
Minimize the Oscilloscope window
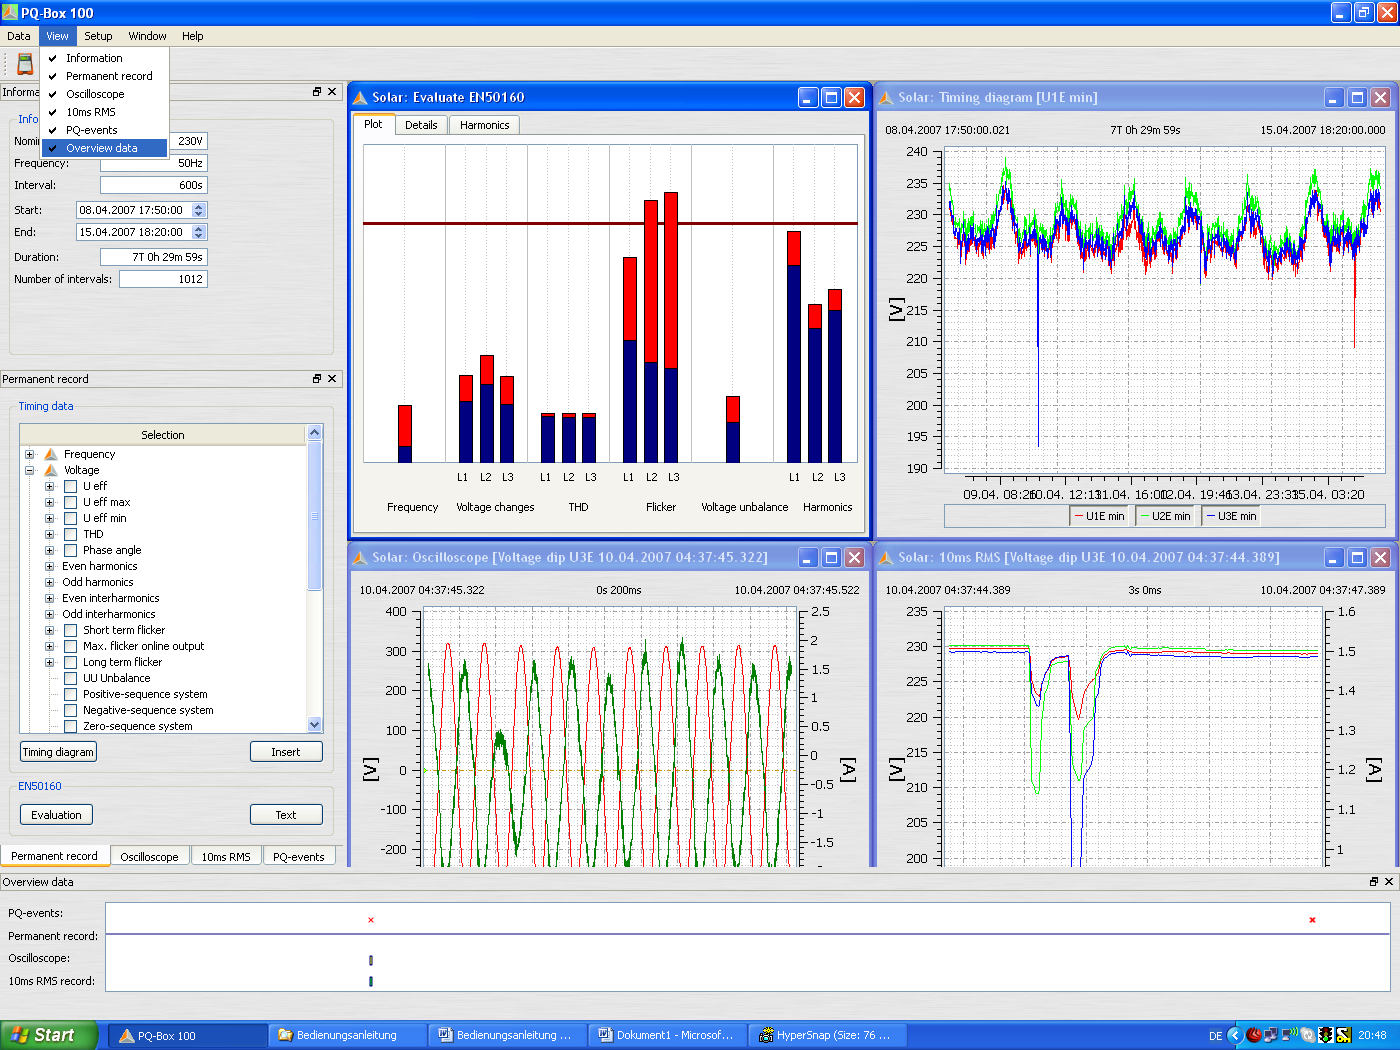coord(808,557)
